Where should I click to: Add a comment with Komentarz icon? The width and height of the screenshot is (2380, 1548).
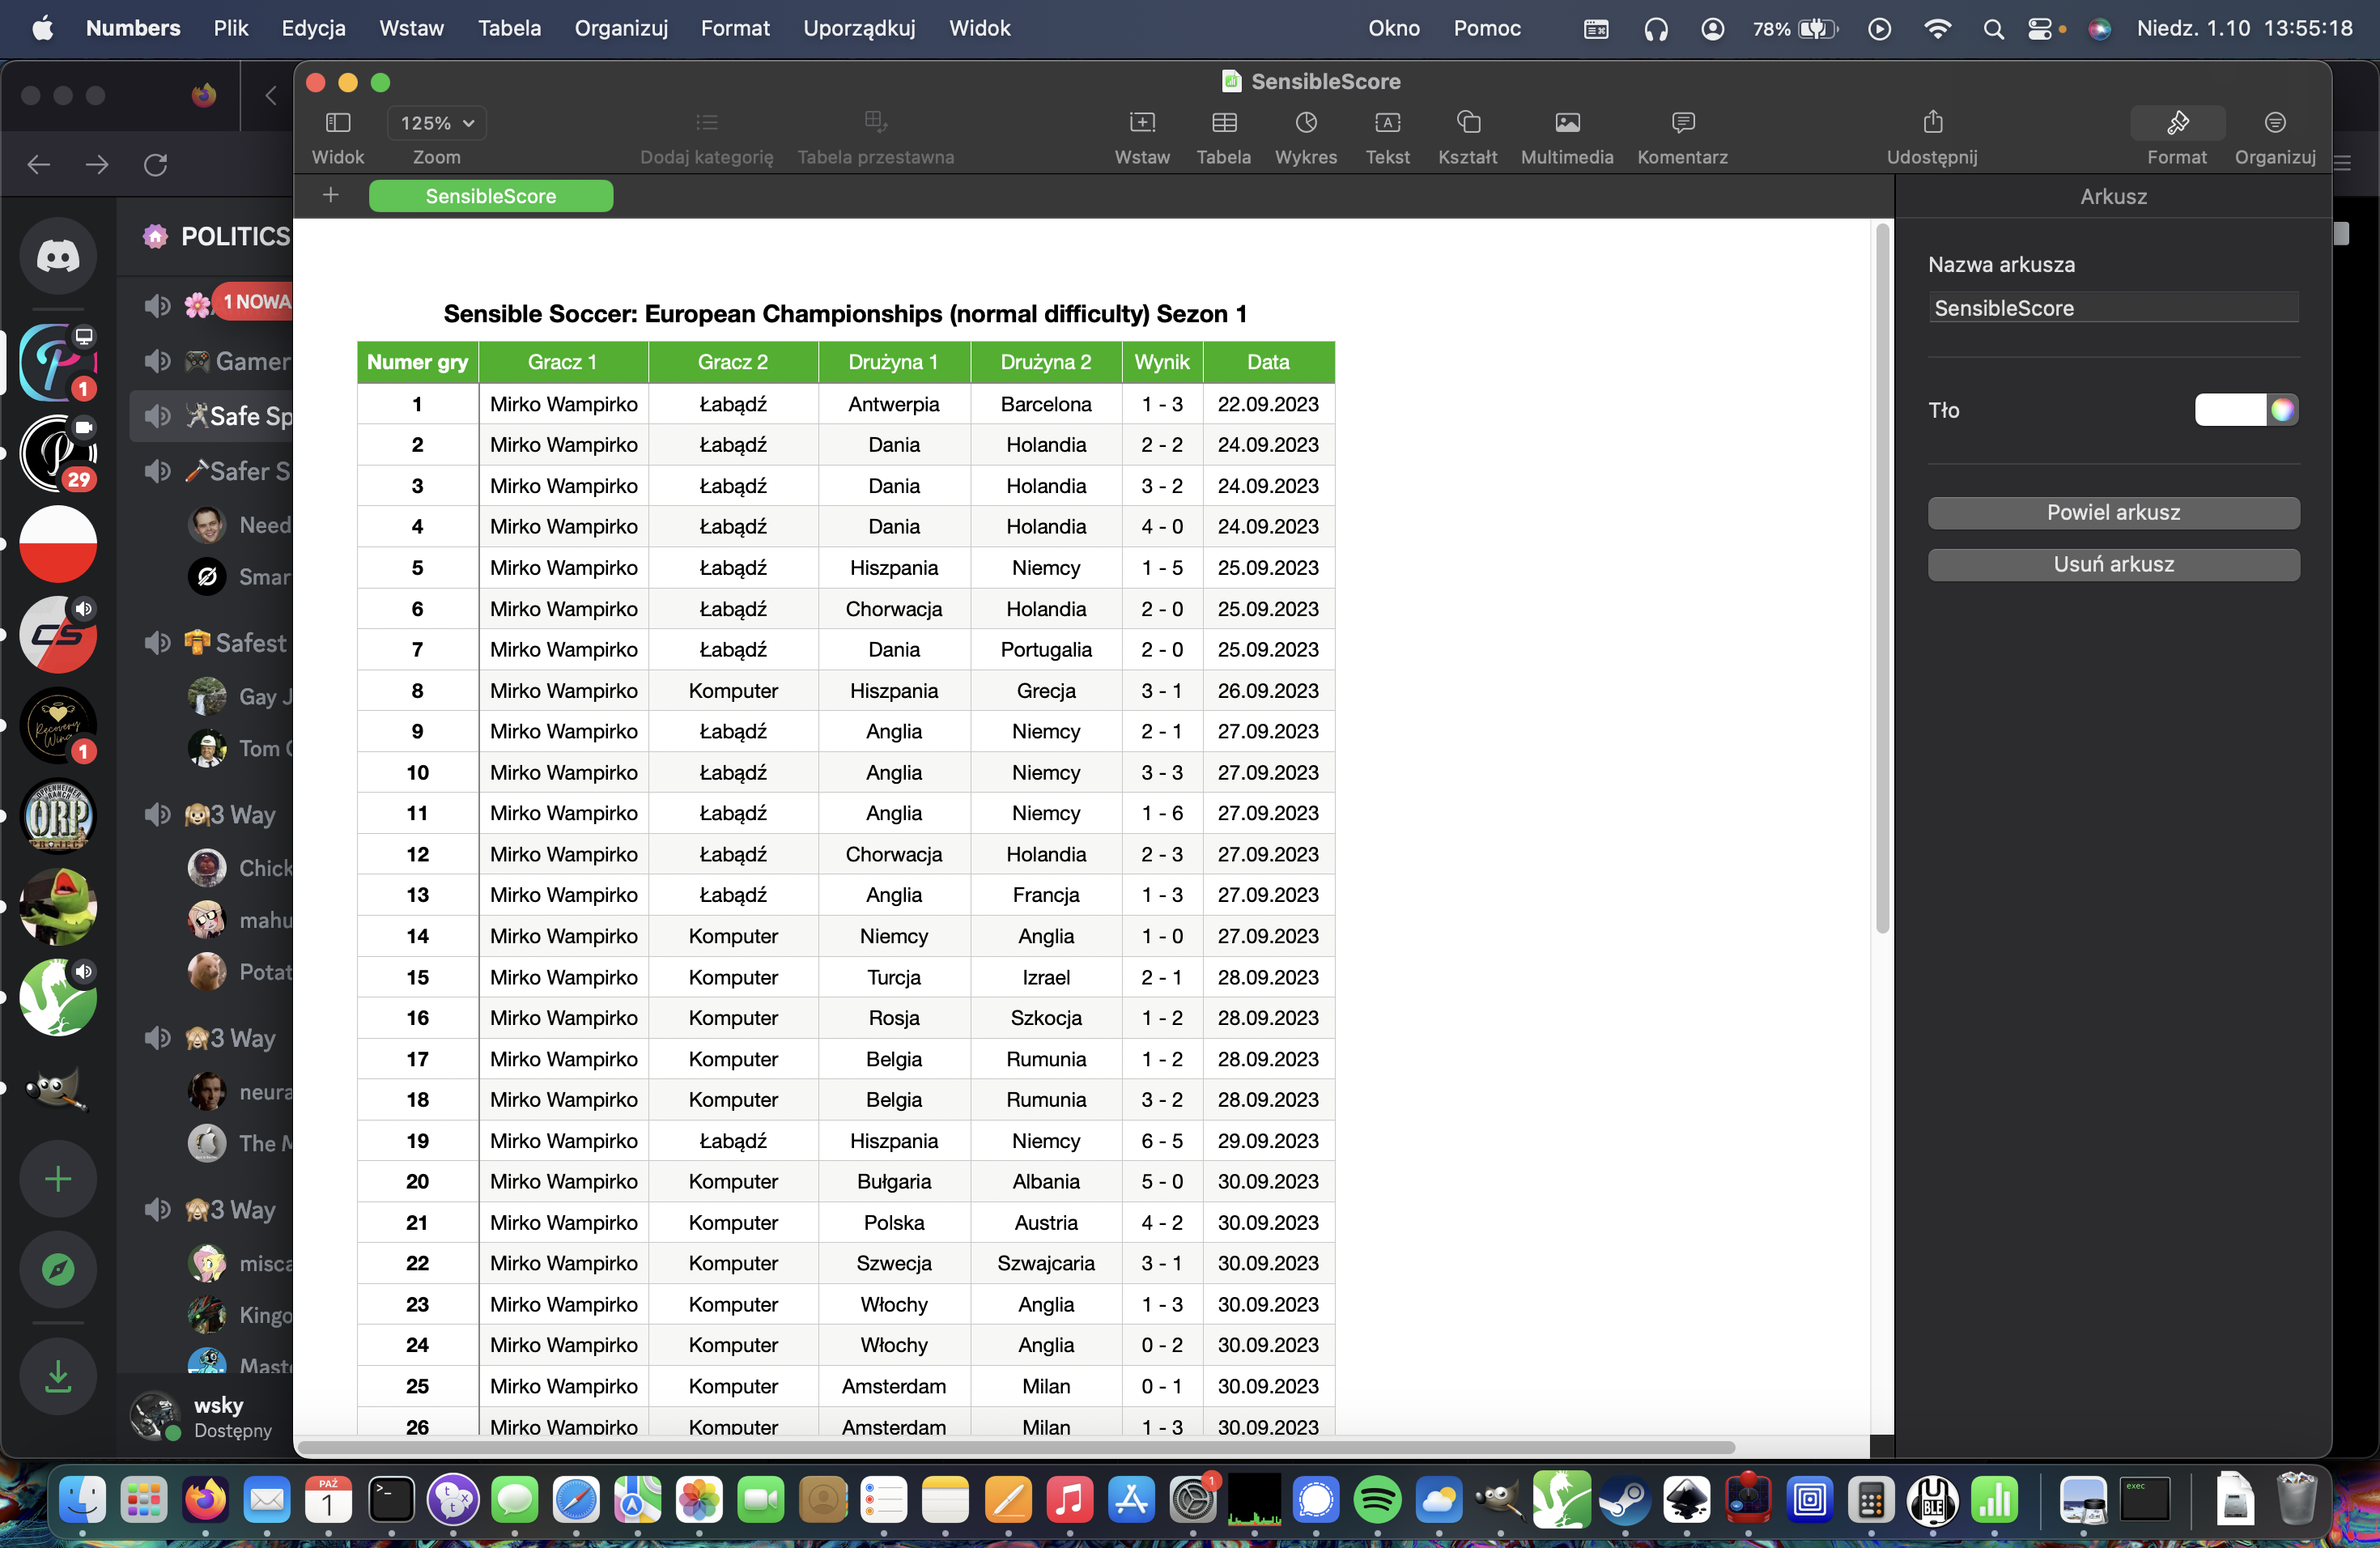pos(1682,123)
